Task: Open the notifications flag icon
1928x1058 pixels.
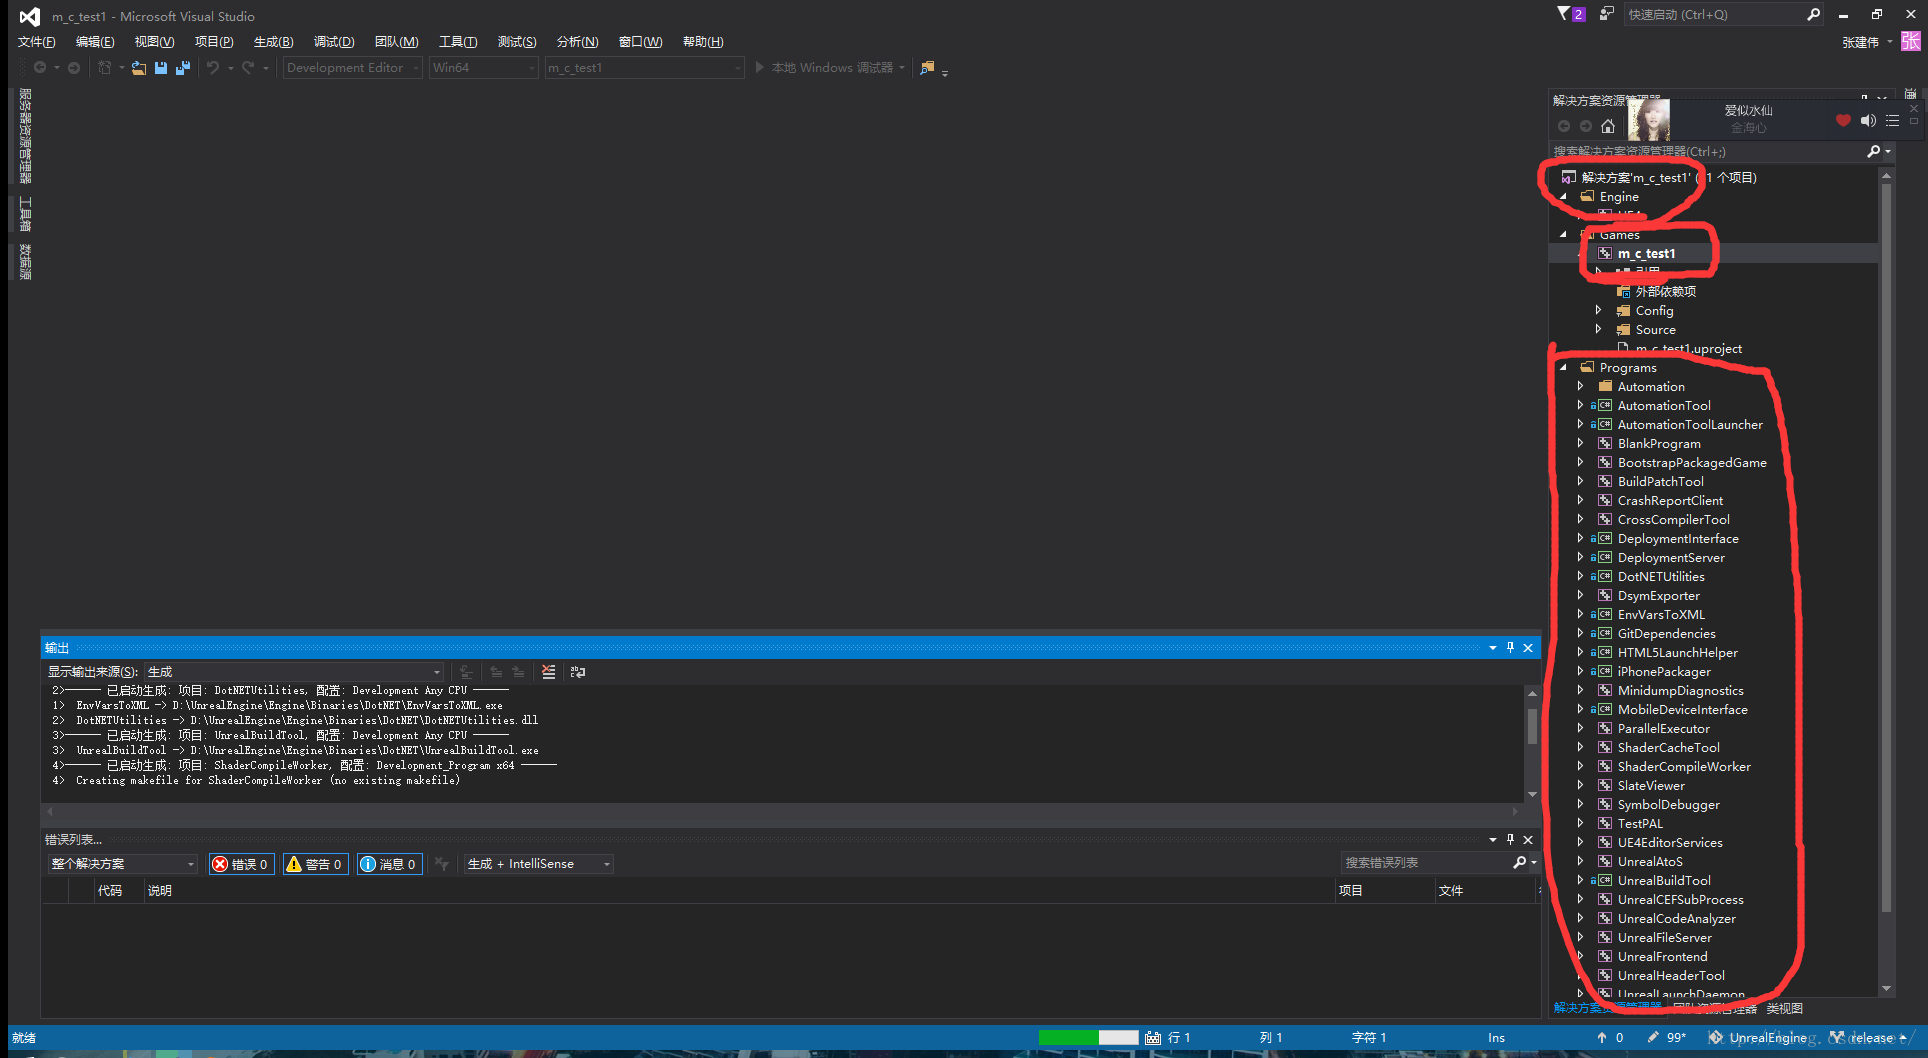Action: [1564, 14]
